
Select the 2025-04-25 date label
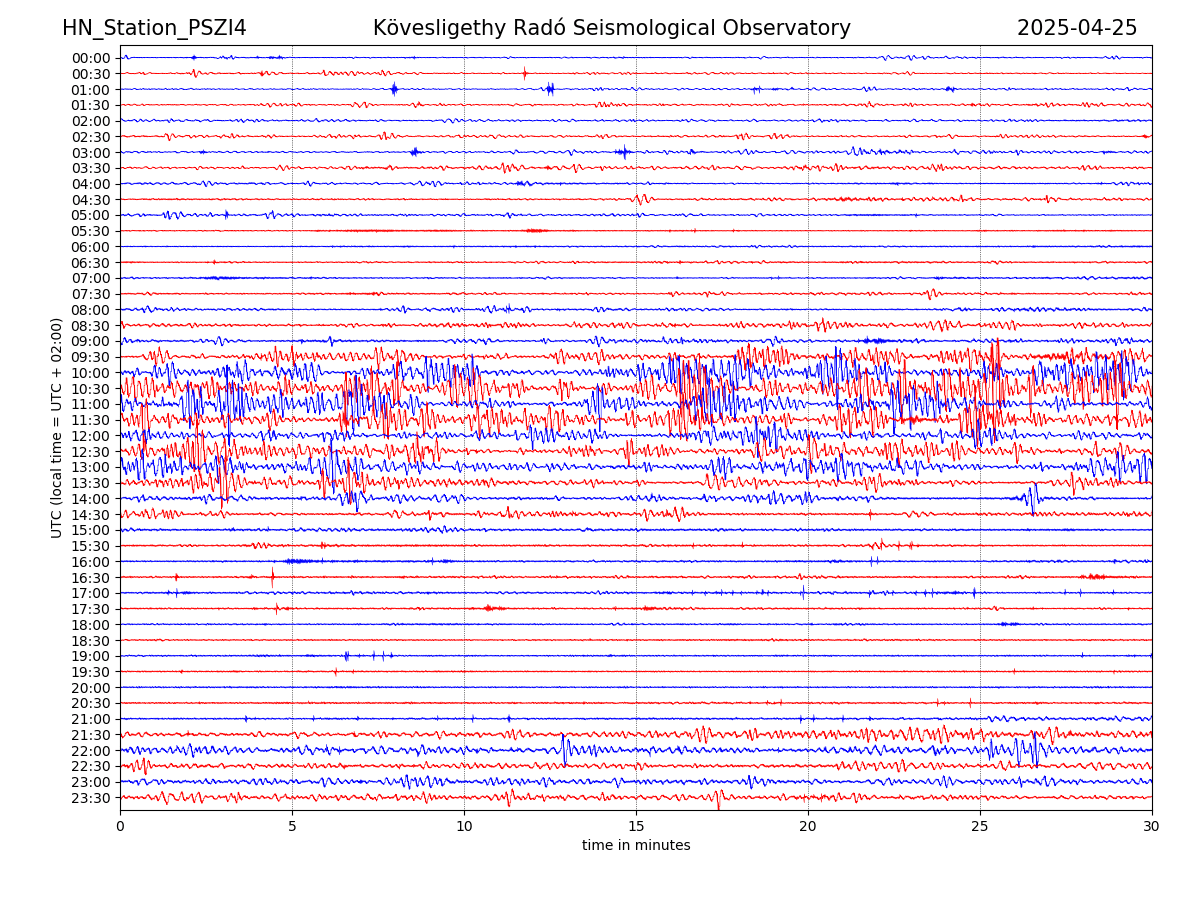coord(1076,28)
